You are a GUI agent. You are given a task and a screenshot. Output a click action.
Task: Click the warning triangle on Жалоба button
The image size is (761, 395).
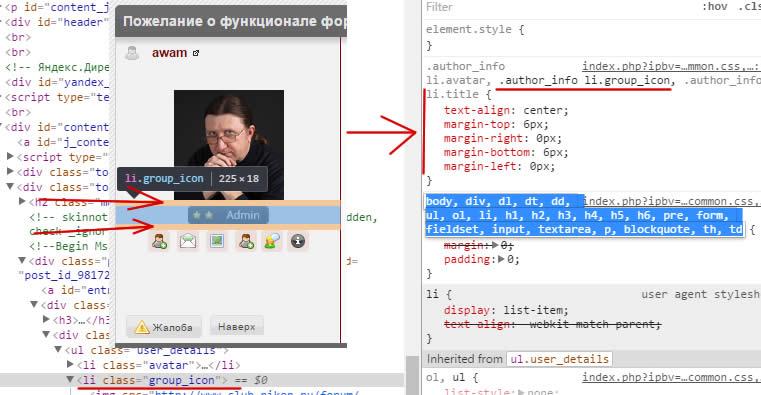tap(142, 327)
